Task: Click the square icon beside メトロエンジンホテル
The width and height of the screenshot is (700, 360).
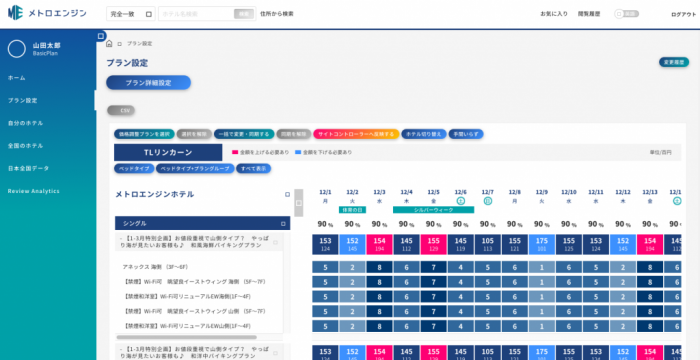Action: click(x=288, y=195)
